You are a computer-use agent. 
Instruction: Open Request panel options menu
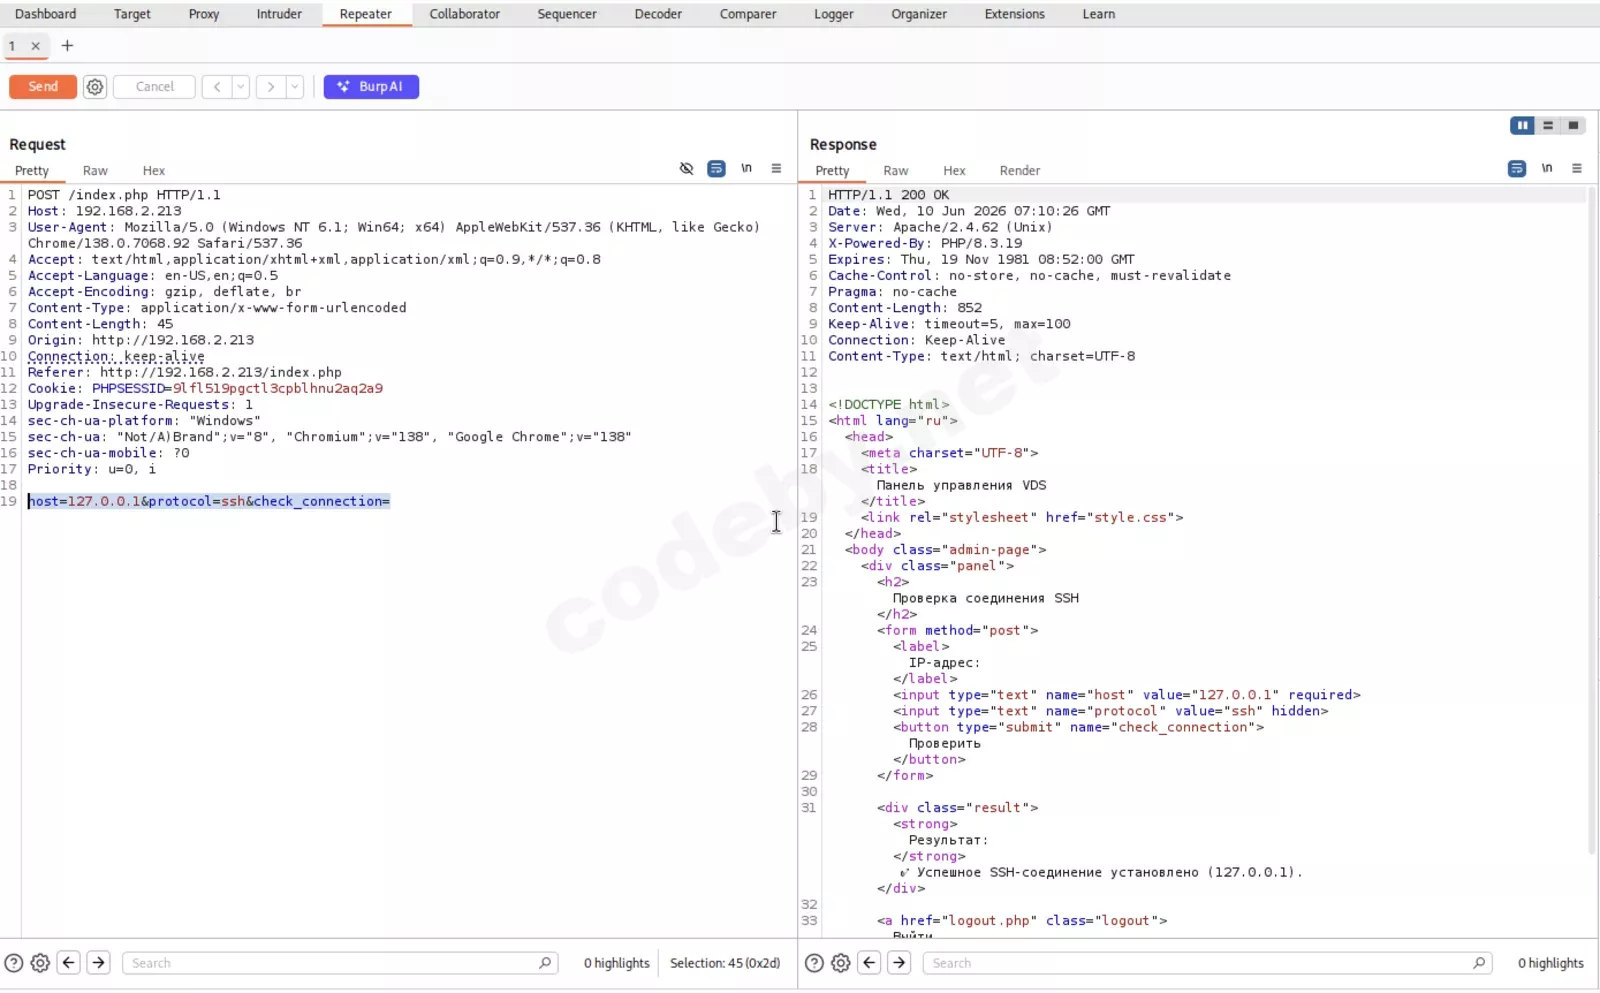pyautogui.click(x=776, y=169)
